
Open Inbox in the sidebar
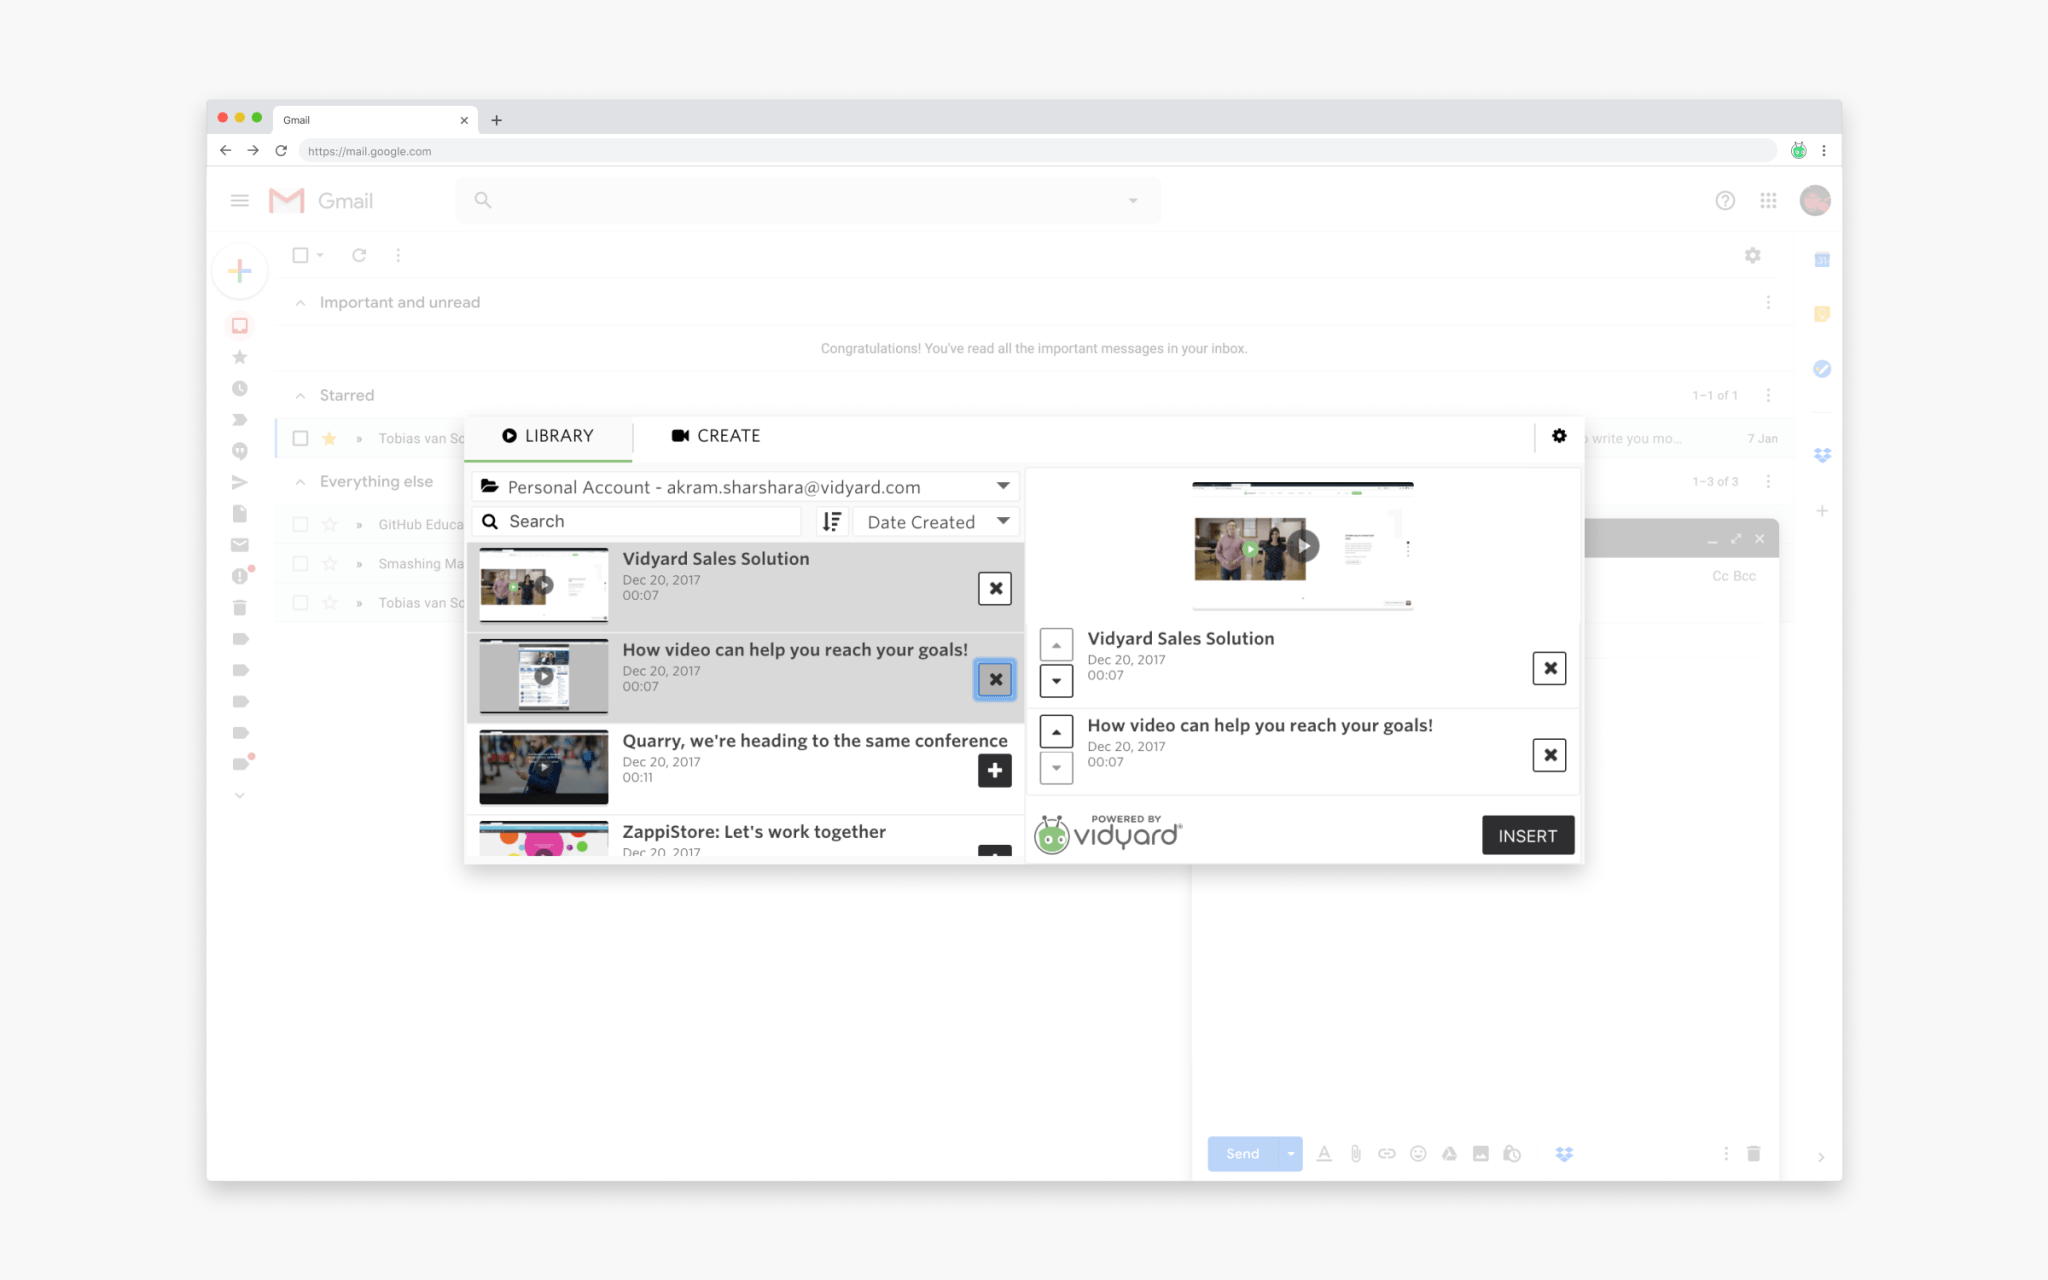pyautogui.click(x=240, y=326)
